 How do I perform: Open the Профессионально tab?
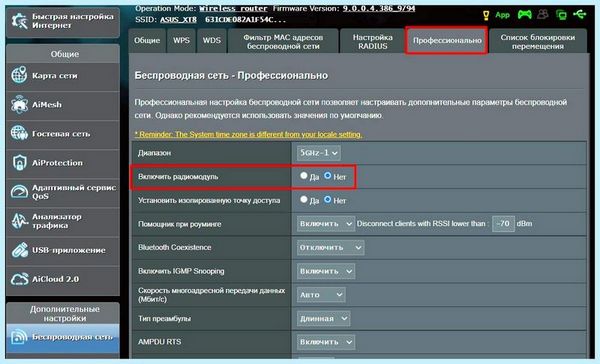[447, 40]
